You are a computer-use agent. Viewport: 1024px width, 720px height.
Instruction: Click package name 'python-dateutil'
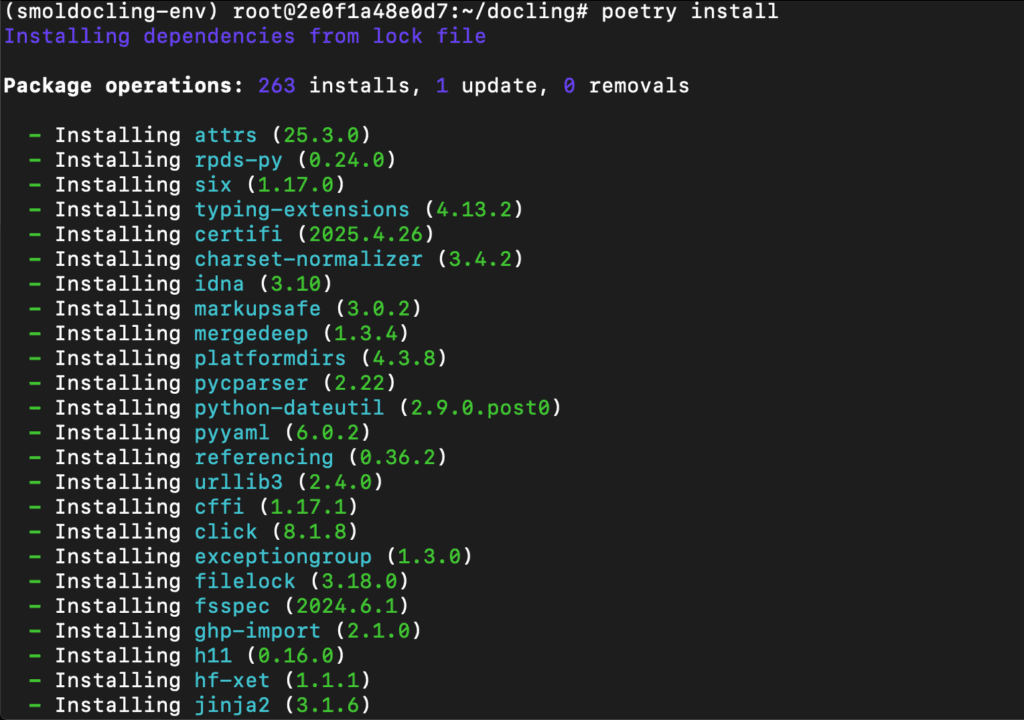pyautogui.click(x=289, y=408)
